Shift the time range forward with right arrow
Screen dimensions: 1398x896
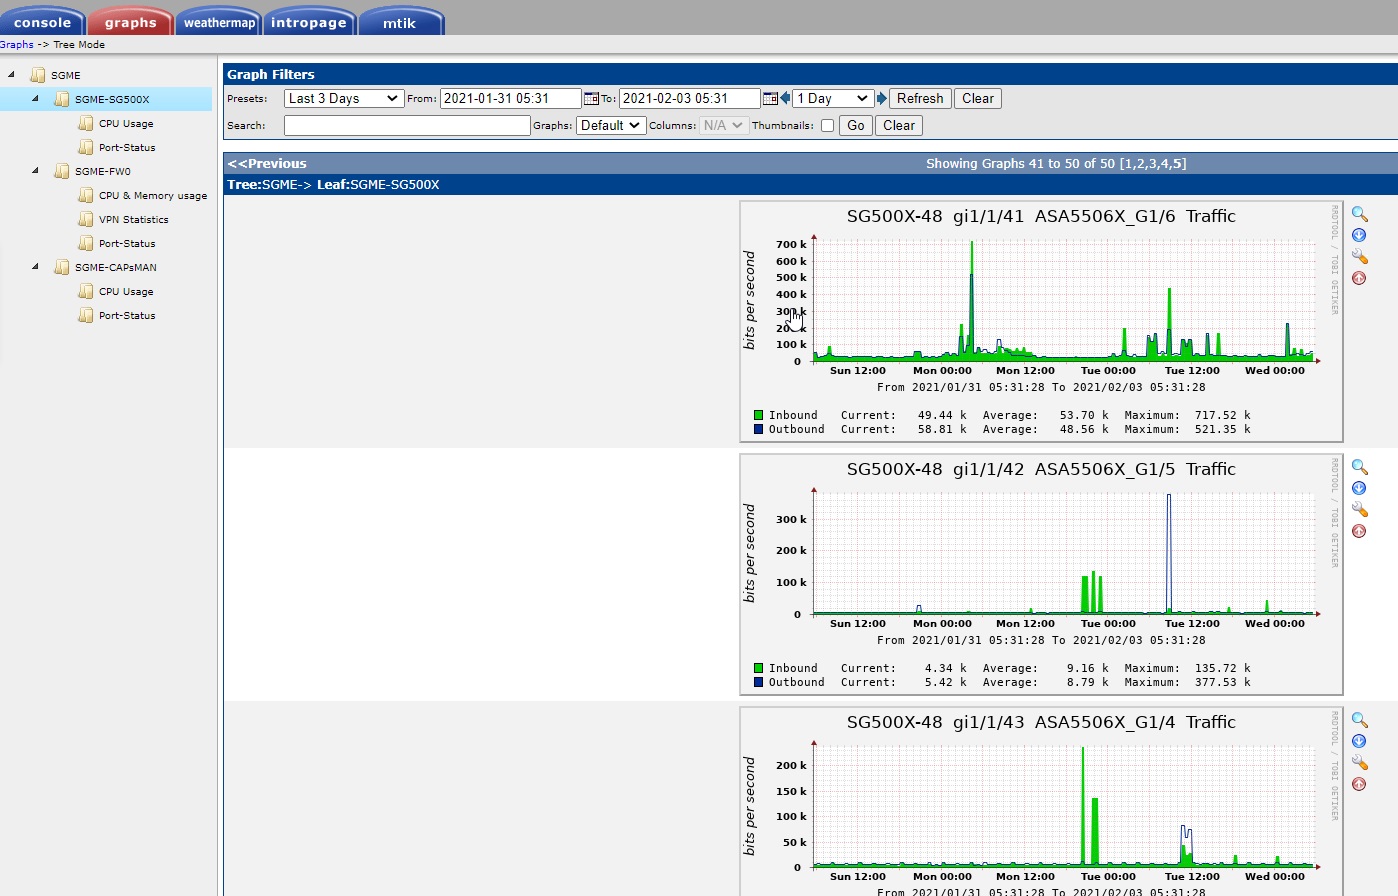pyautogui.click(x=882, y=98)
